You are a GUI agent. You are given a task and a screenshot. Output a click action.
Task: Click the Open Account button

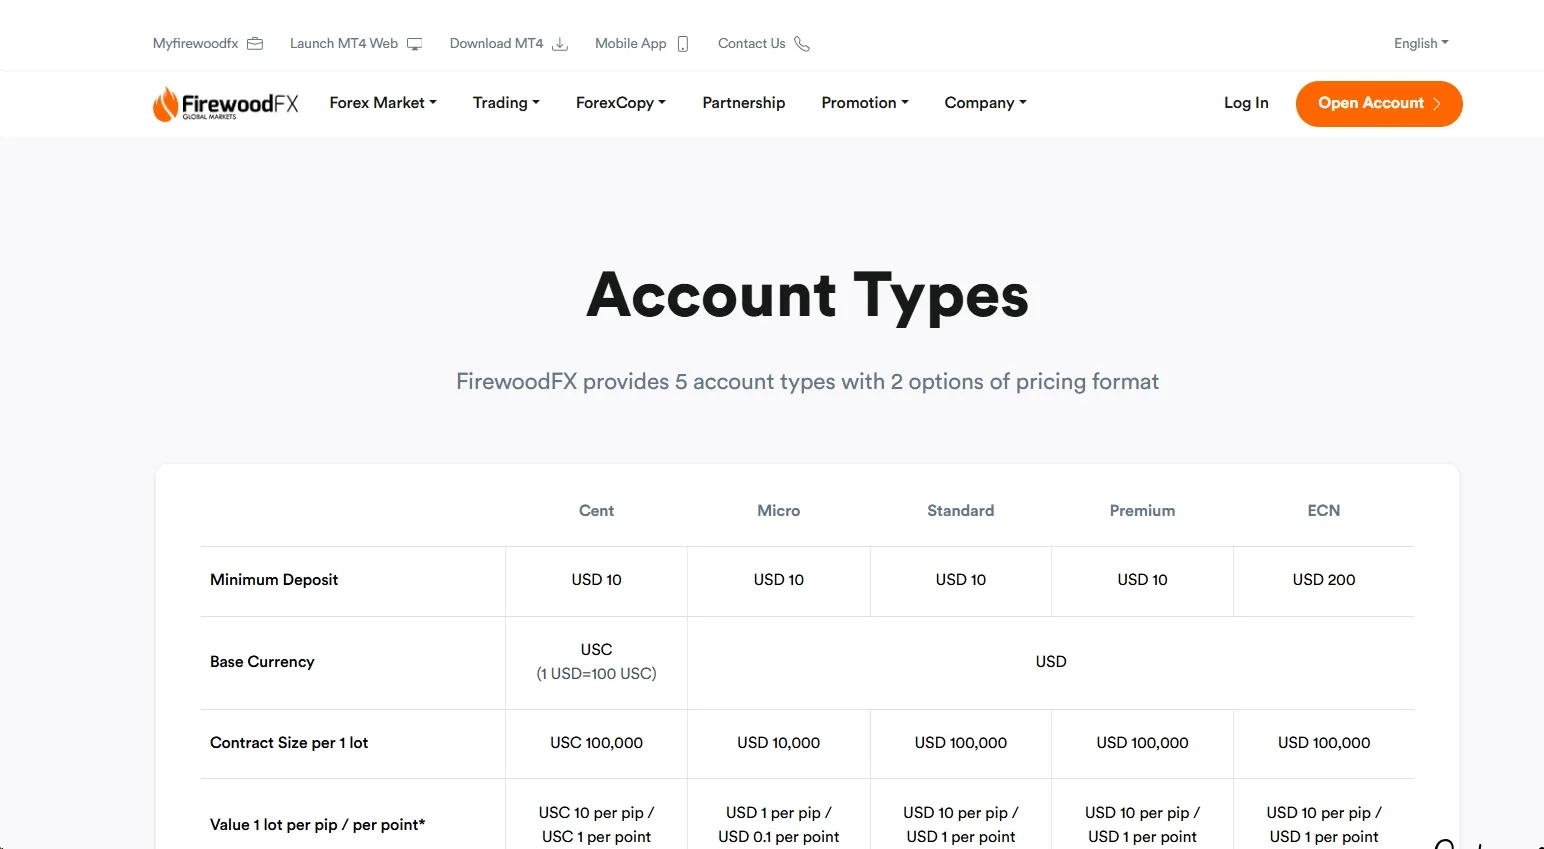point(1379,104)
